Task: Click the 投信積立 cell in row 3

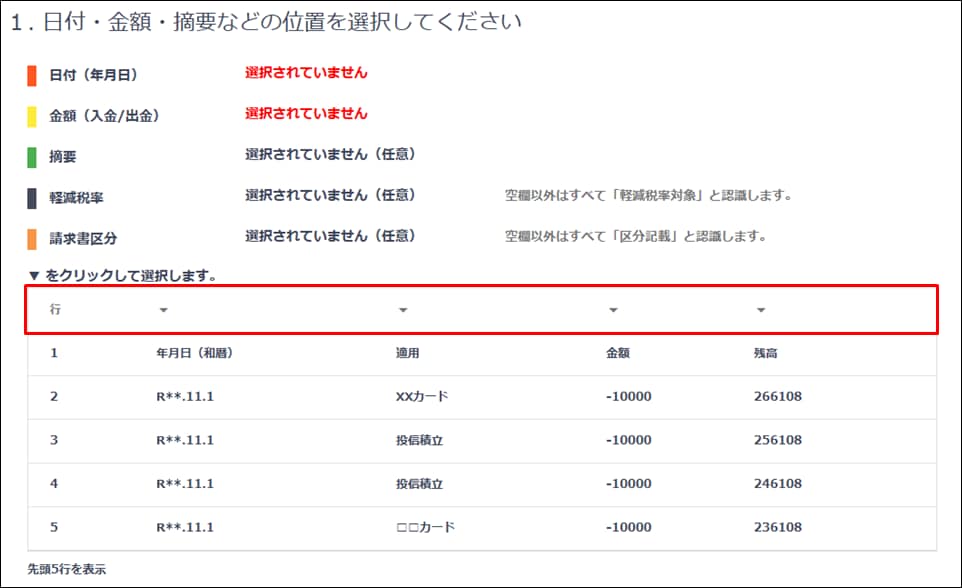Action: tap(420, 440)
